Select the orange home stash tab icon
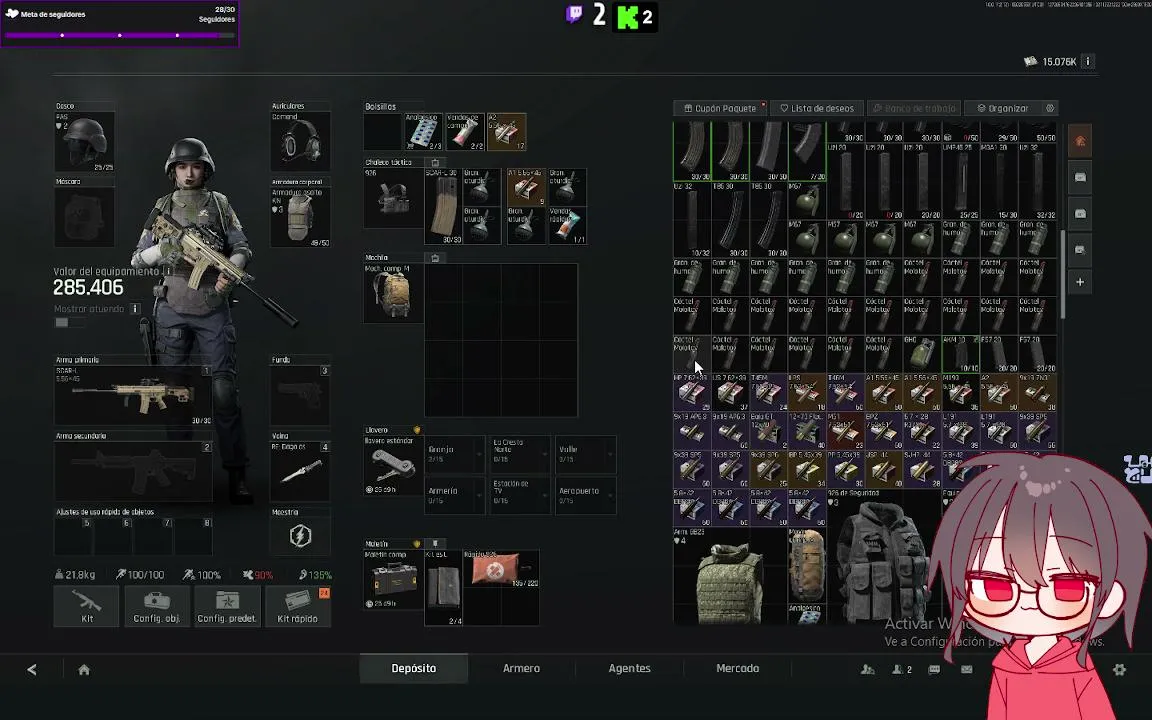 pos(1080,141)
